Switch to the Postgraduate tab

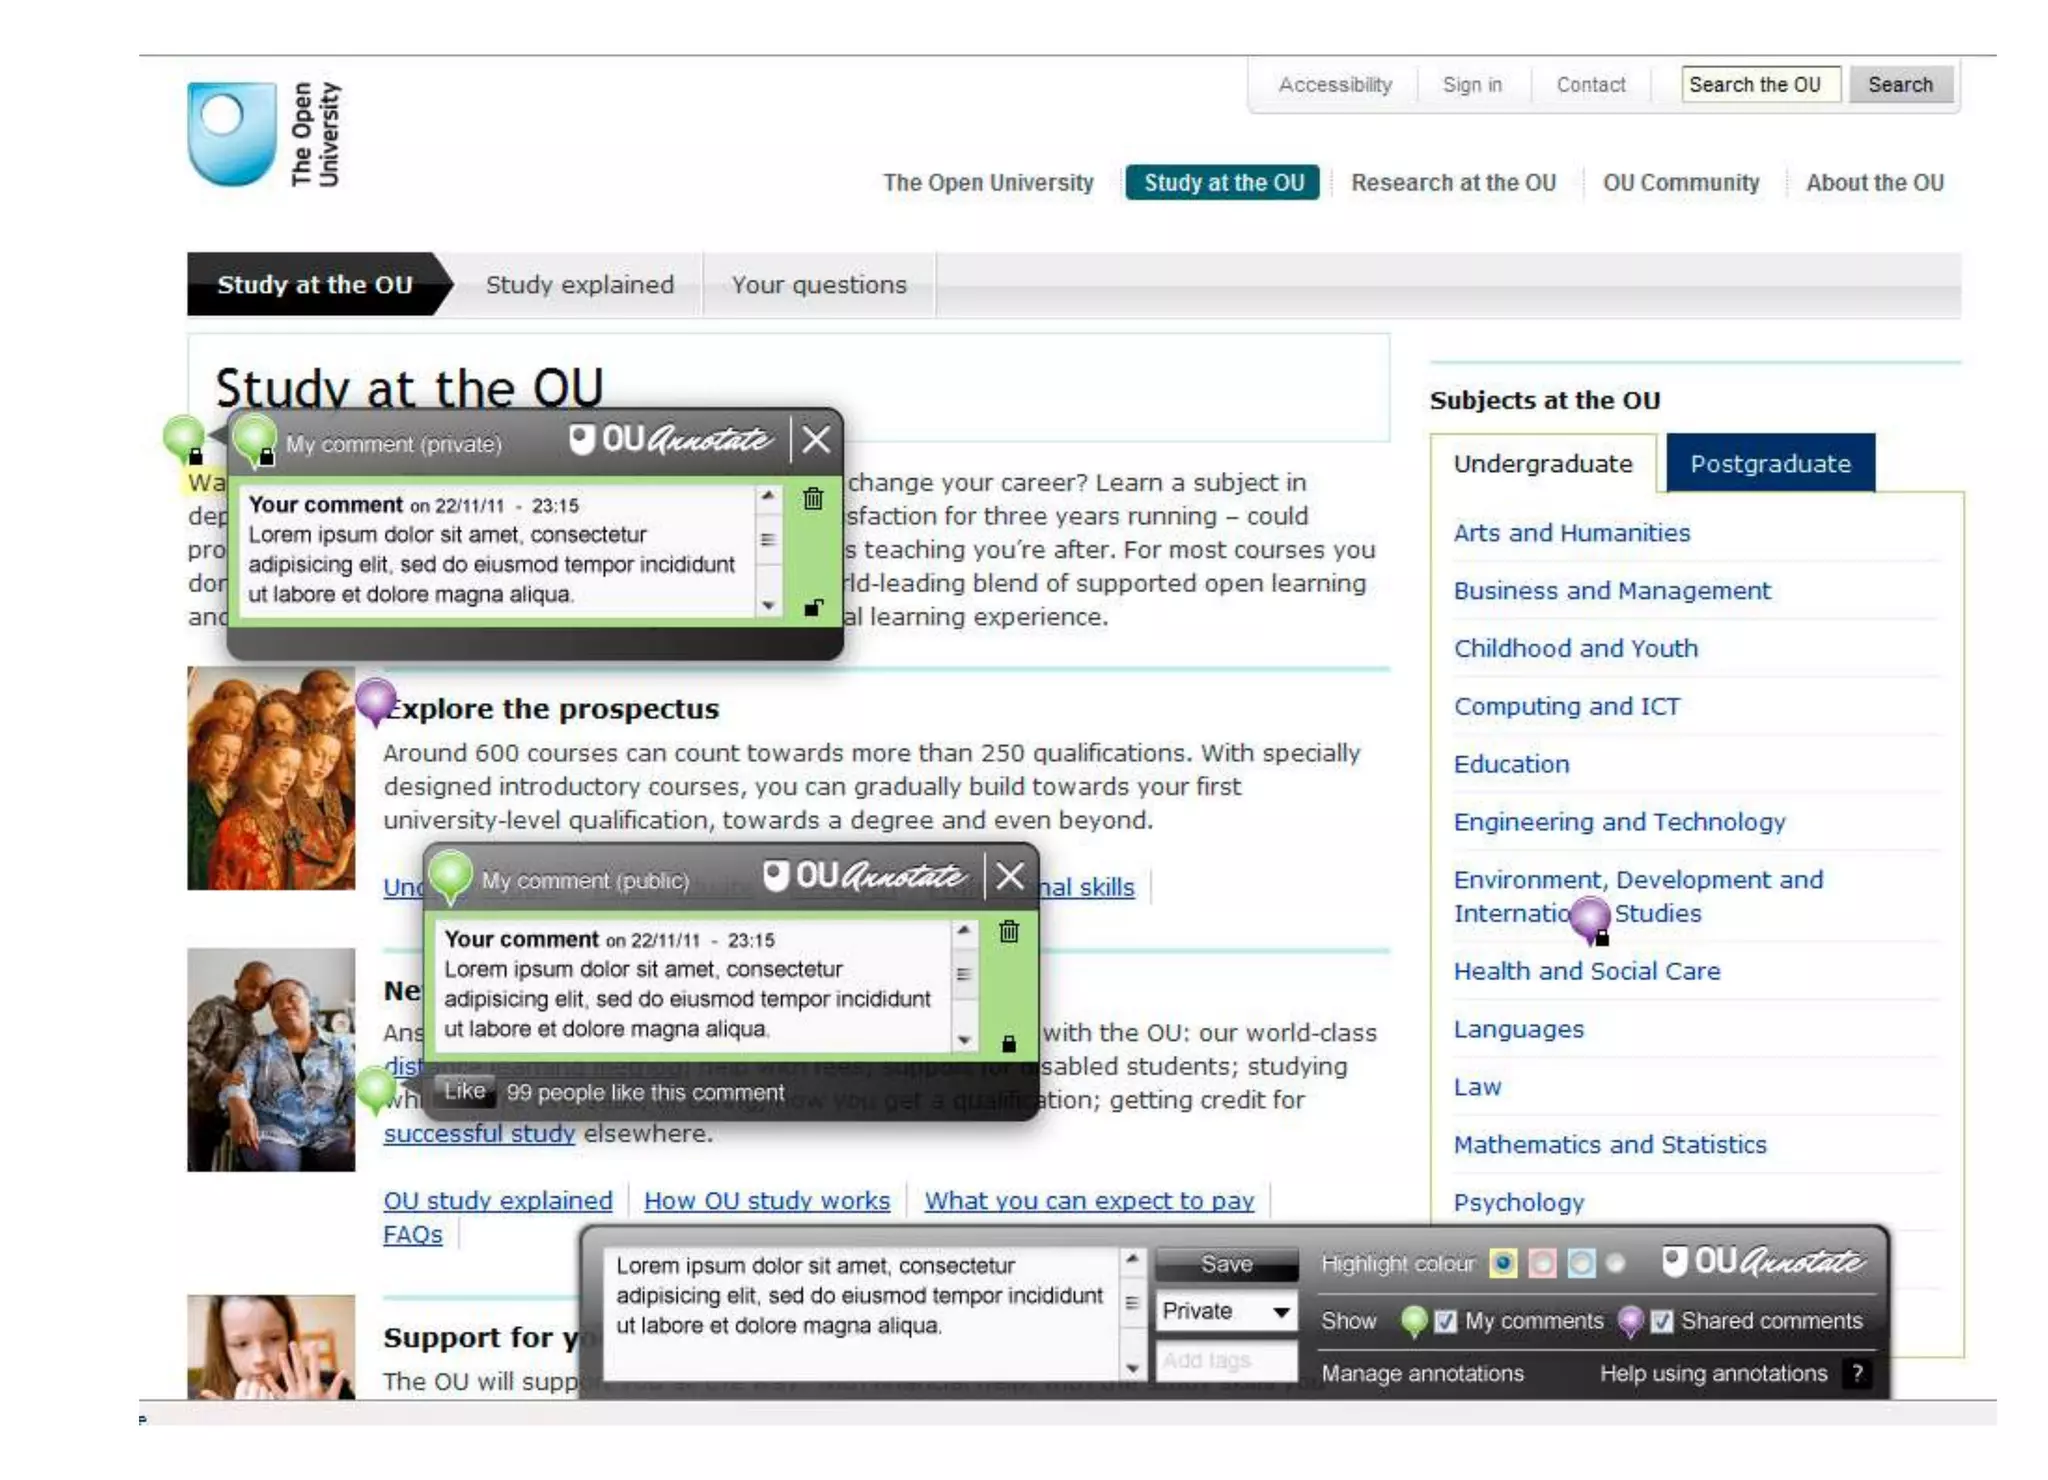point(1769,464)
